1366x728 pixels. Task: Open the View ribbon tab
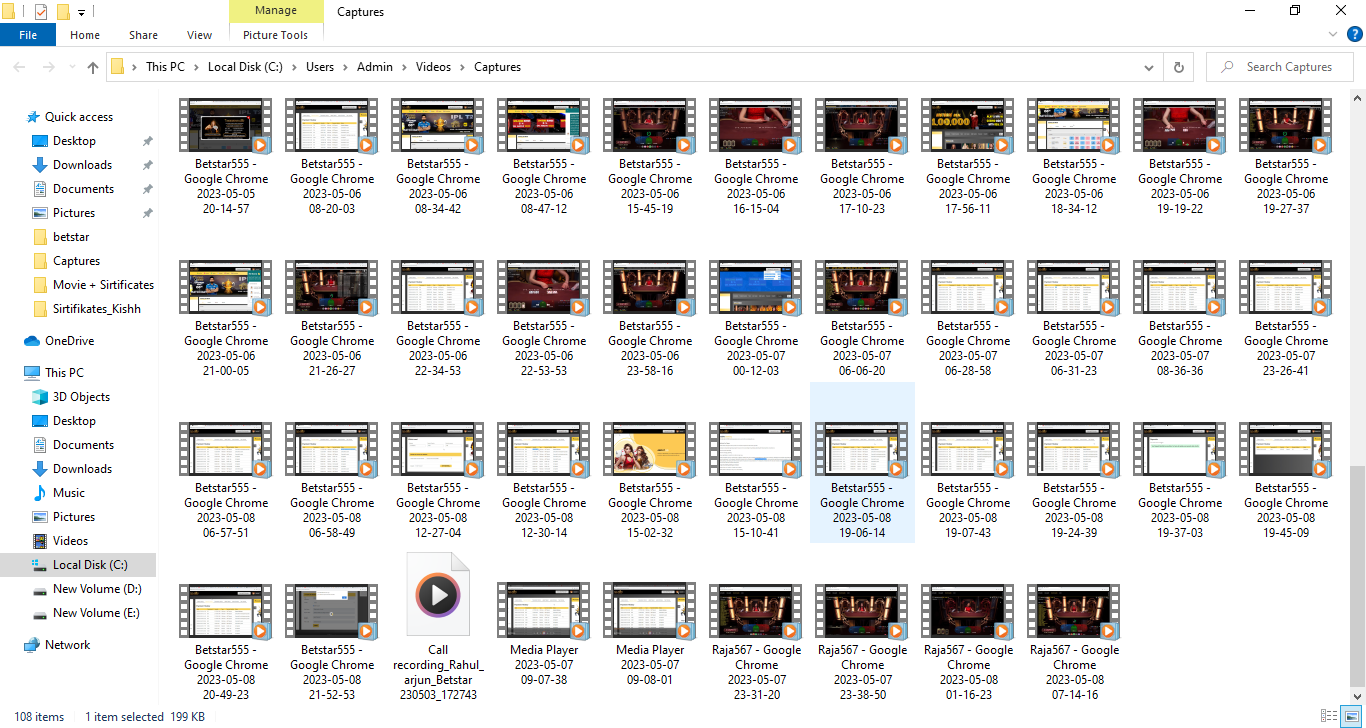(199, 35)
